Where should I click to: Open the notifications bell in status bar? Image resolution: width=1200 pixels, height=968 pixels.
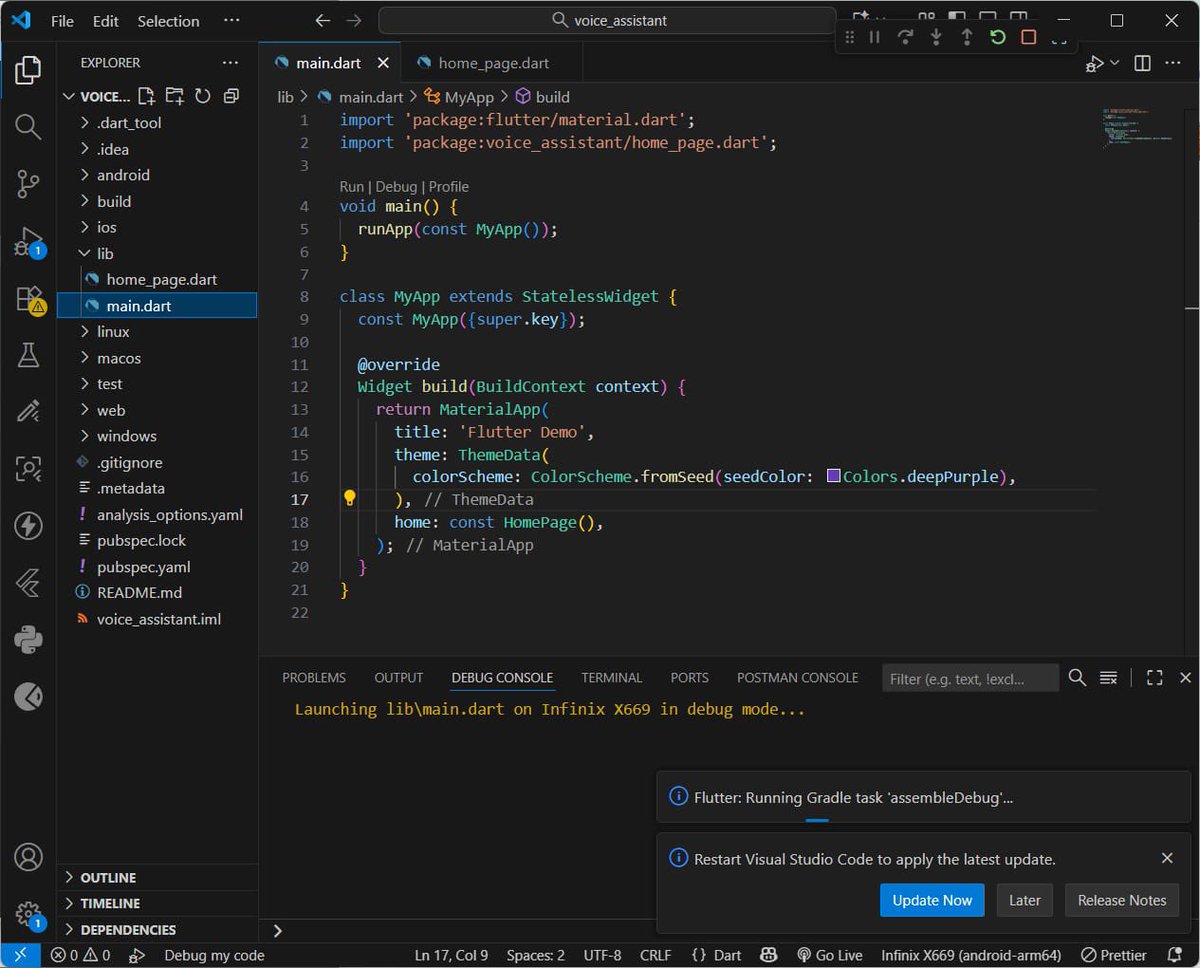tap(1175, 955)
